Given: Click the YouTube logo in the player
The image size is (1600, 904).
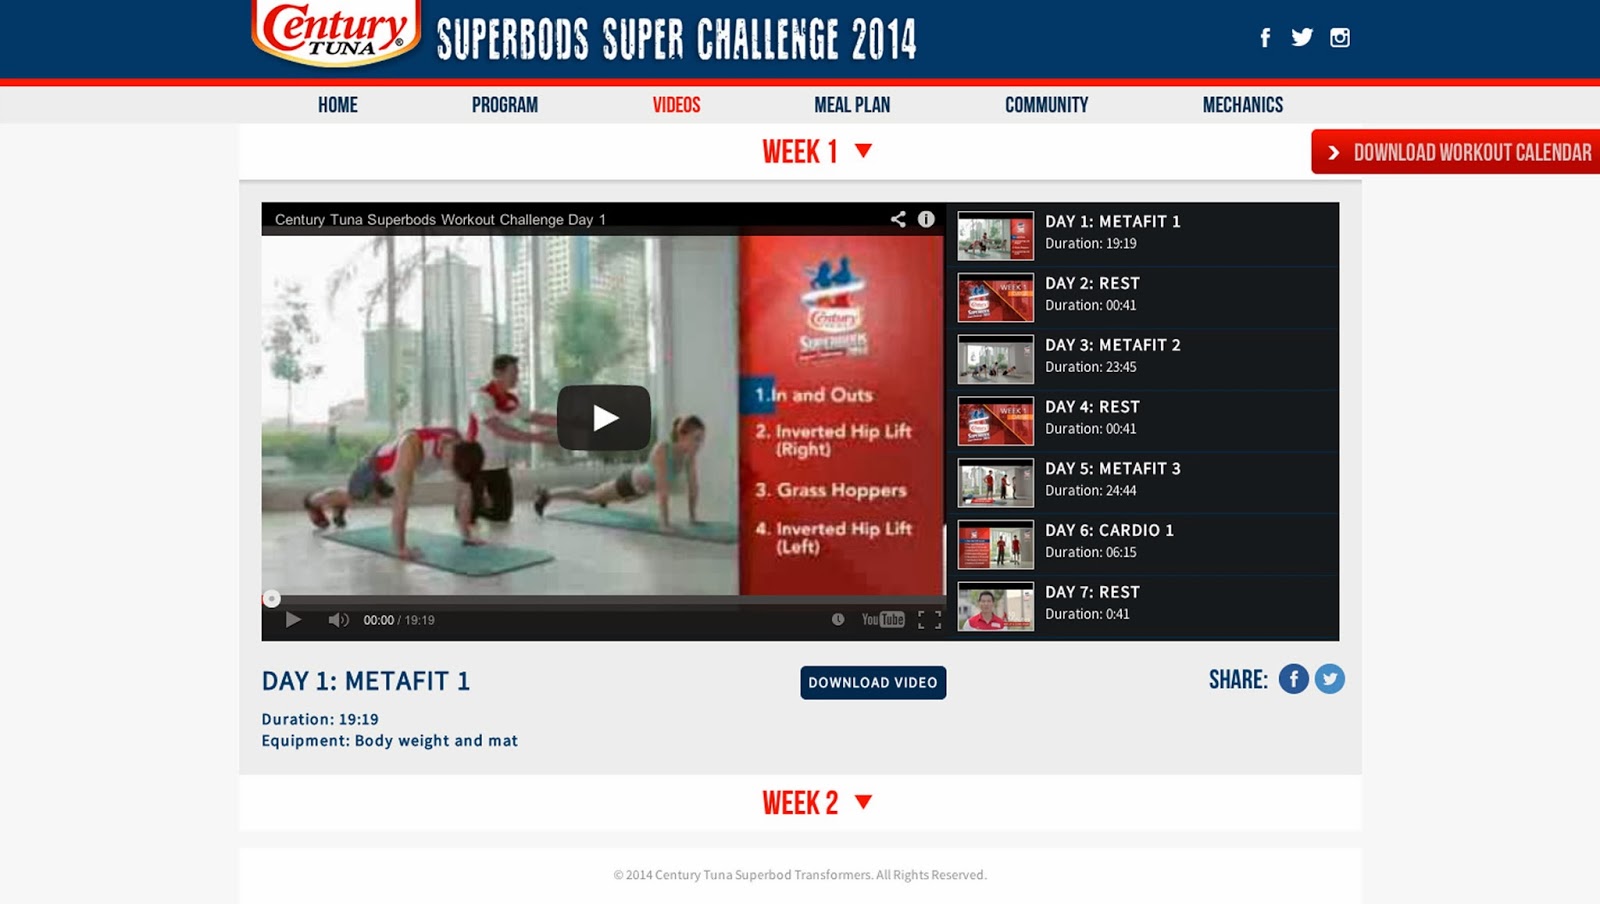Looking at the screenshot, I should (x=883, y=620).
